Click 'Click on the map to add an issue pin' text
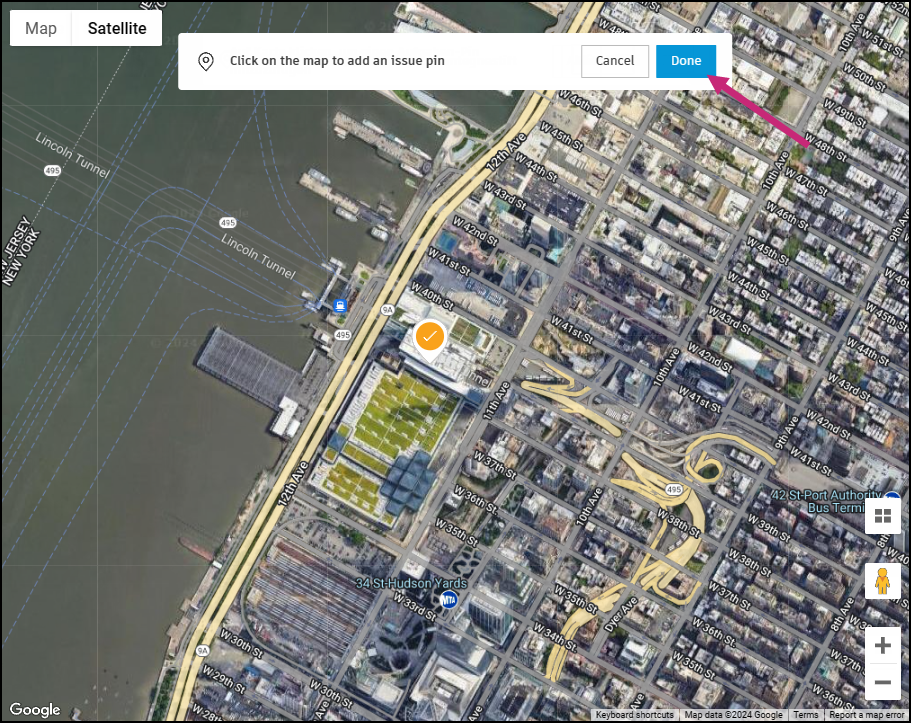 point(337,61)
